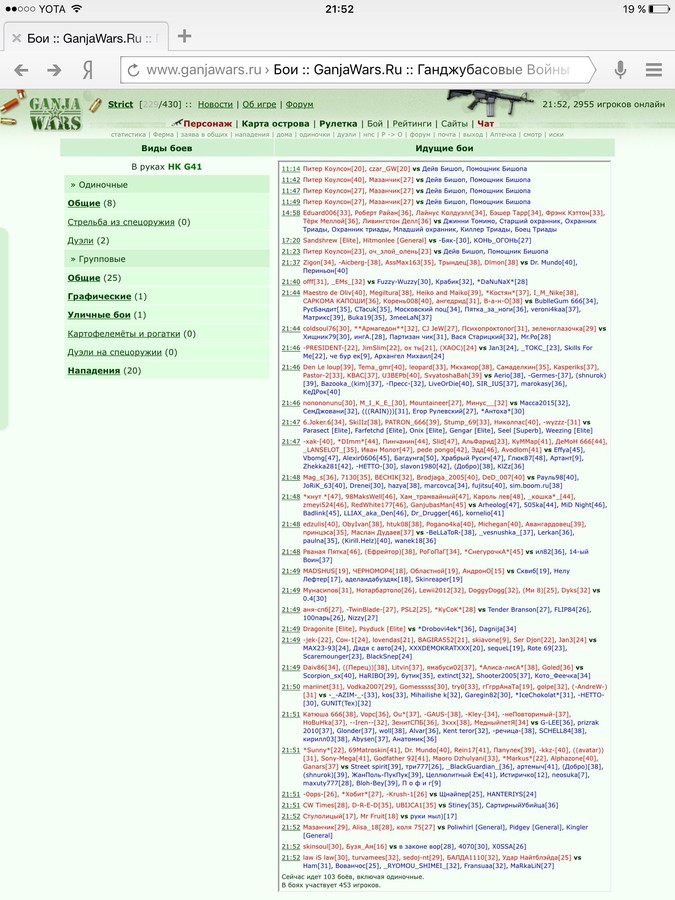Screen dimensions: 675x900
Task: Open a new tab with plus button
Action: (184, 36)
